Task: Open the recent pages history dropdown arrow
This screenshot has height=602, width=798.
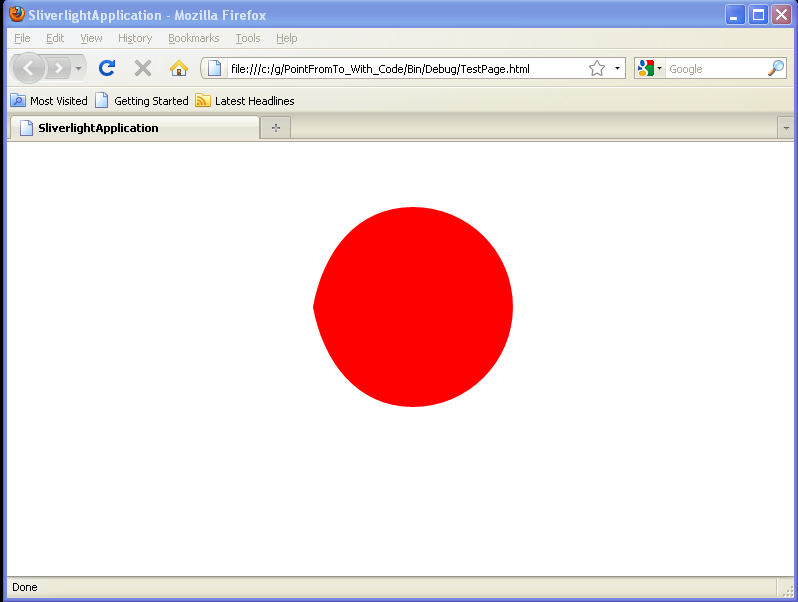Action: [x=78, y=68]
